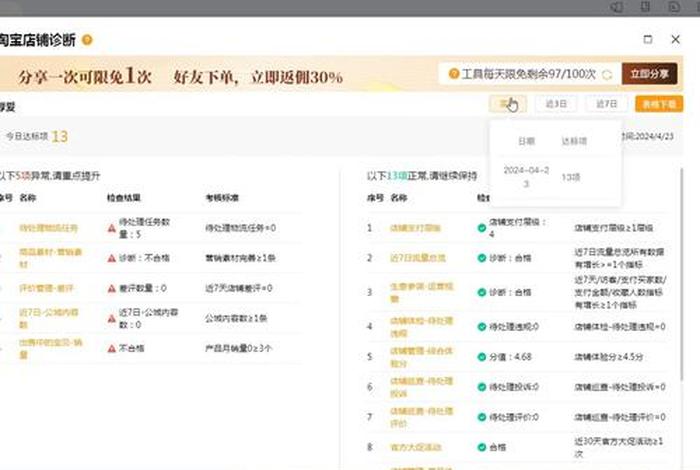Open yellow name link in row 7 待处理评价
The height and width of the screenshot is (470, 700).
click(x=422, y=417)
